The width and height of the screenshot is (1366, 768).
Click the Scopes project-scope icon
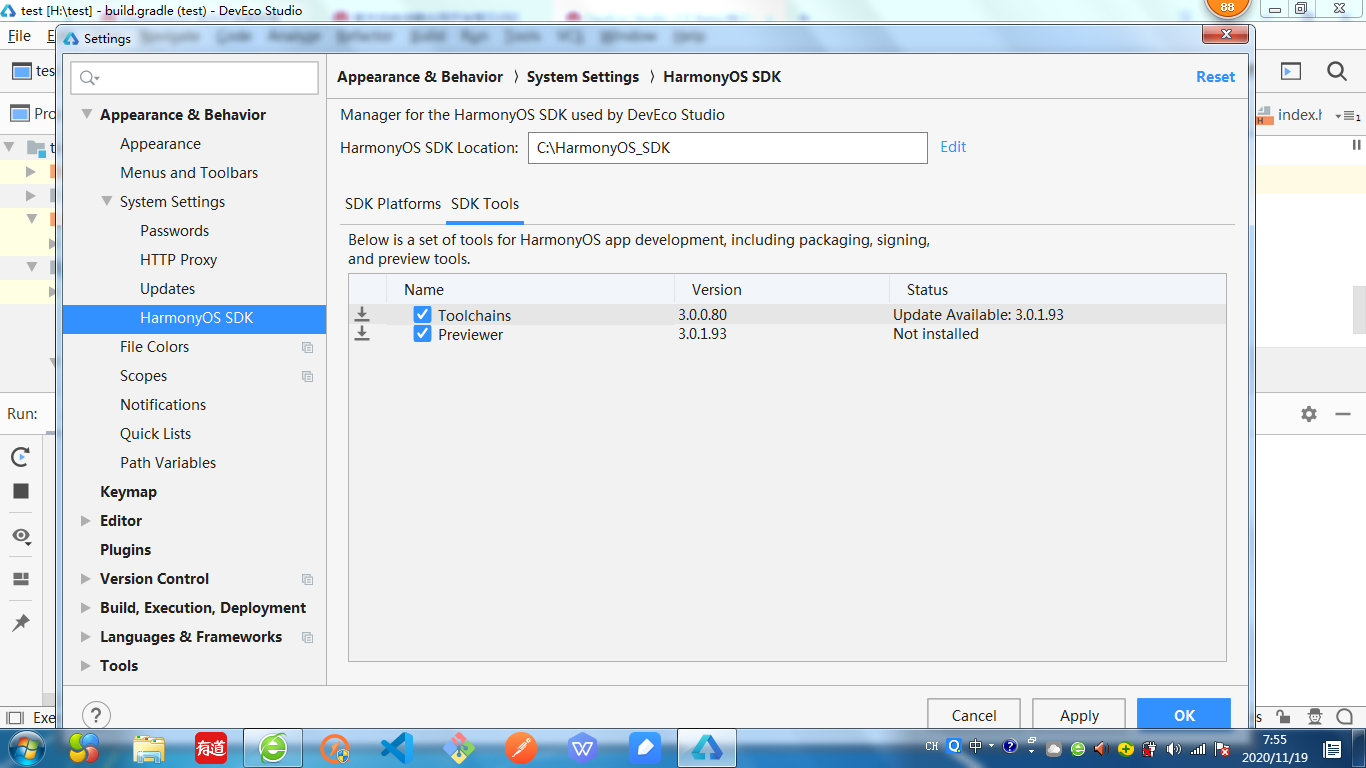point(307,377)
